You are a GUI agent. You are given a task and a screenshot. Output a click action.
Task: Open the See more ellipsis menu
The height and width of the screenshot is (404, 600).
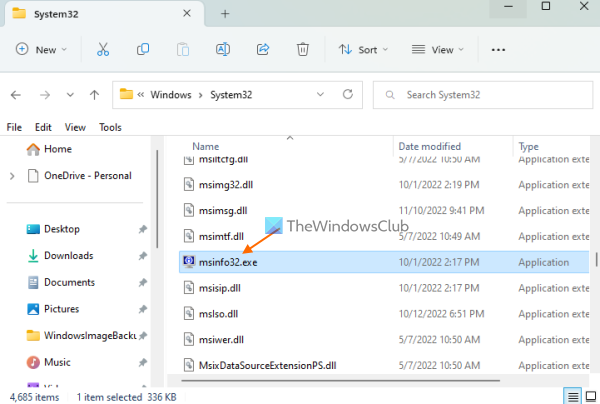click(498, 50)
